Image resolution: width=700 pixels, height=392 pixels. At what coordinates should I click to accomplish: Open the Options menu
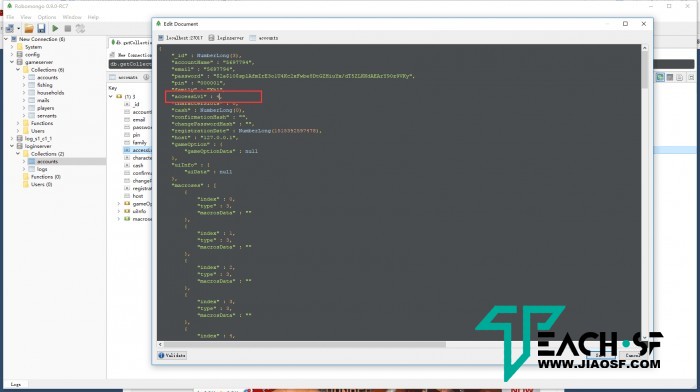(x=47, y=17)
